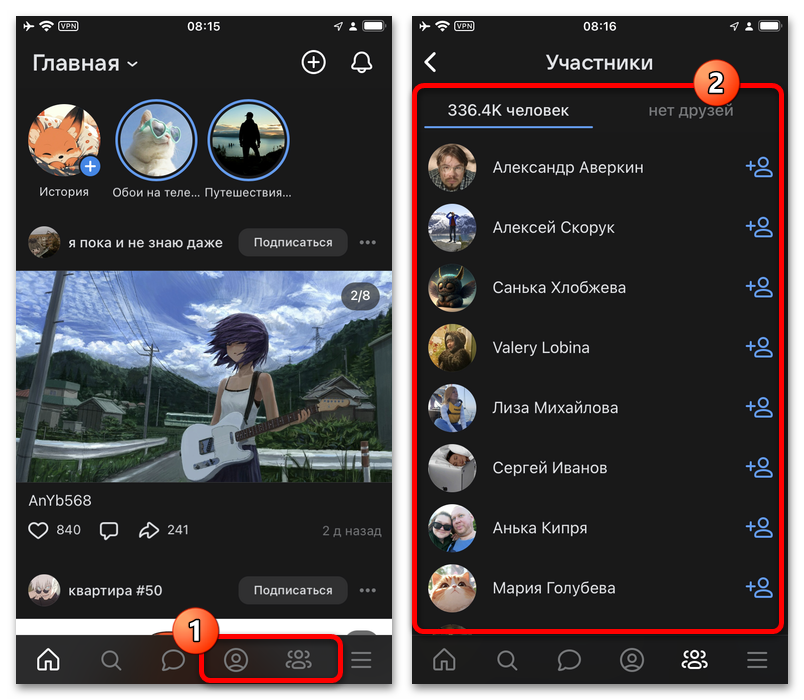
Task: Select the 336.4K человек tab
Action: pyautogui.click(x=508, y=110)
